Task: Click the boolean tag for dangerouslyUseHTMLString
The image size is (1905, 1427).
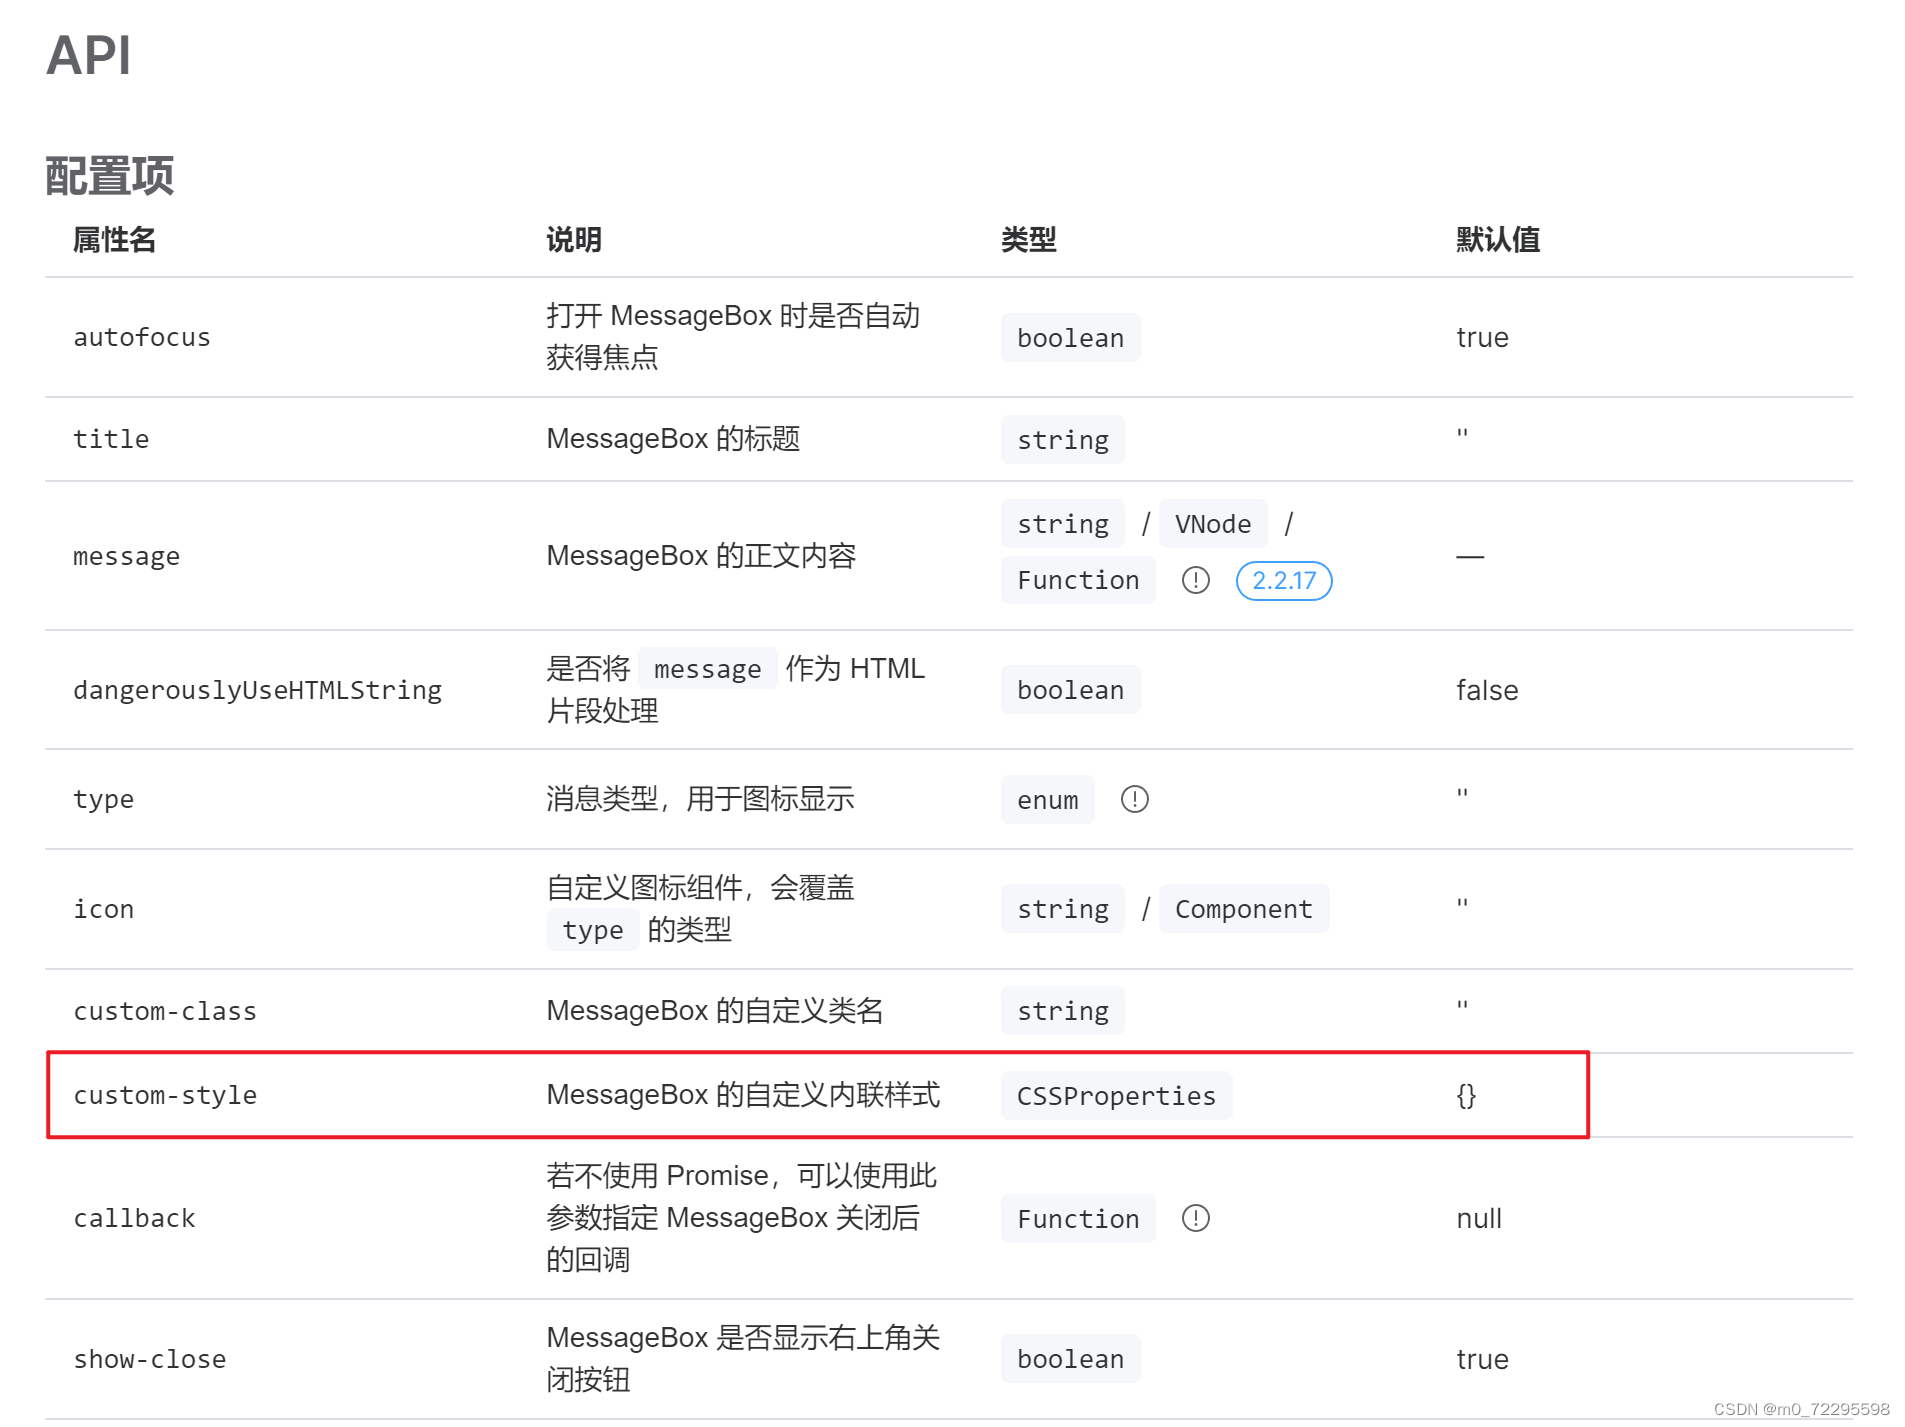Action: click(1070, 689)
